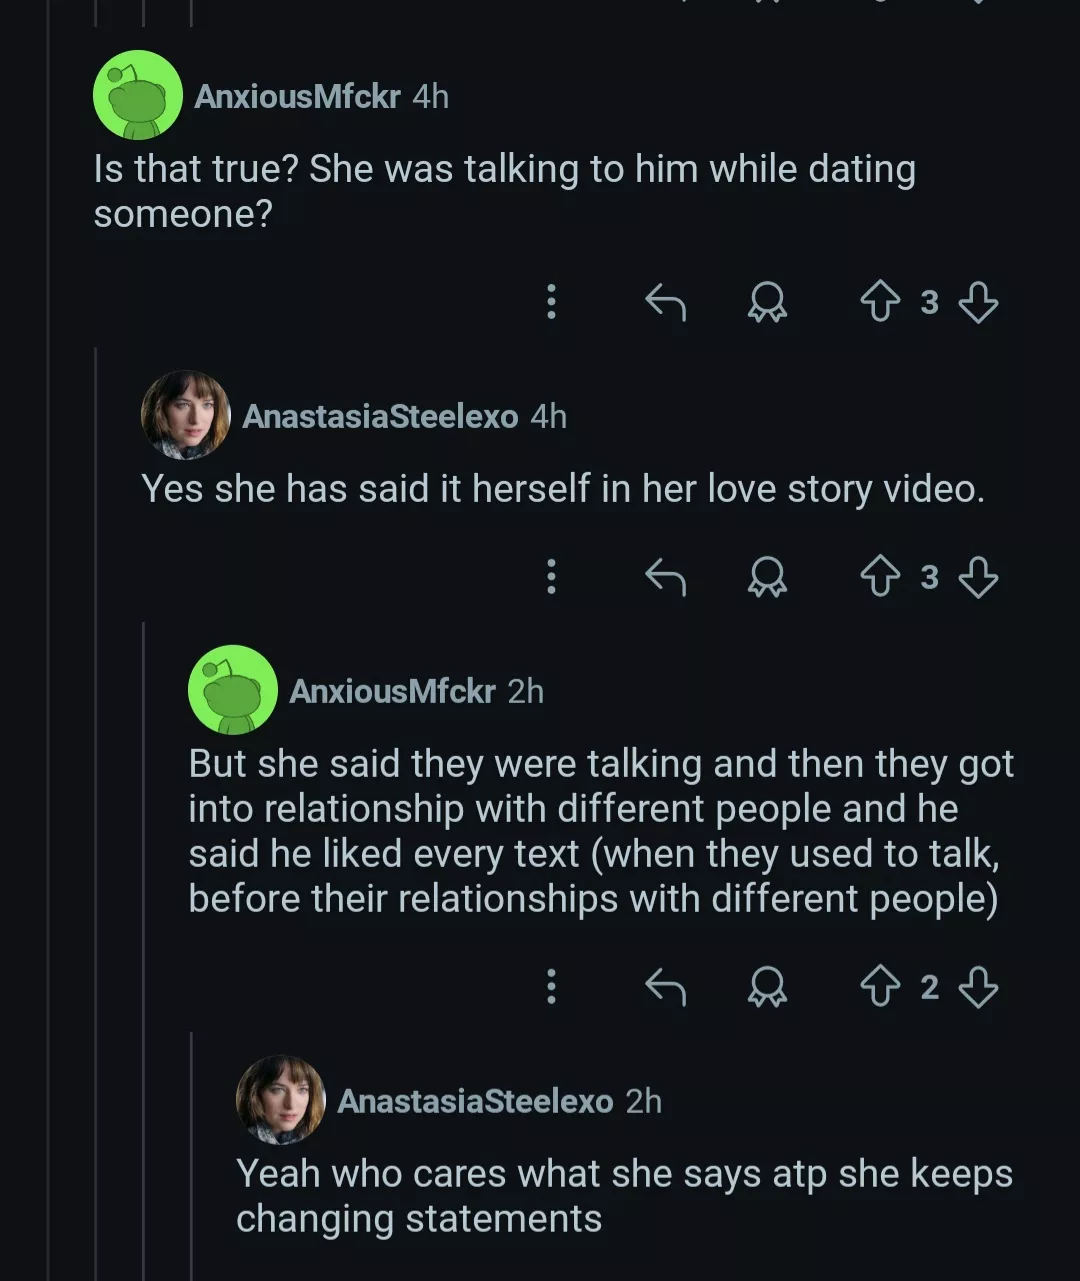Give an award to "Is that true?" comment
The image size is (1080, 1281).
coord(767,301)
